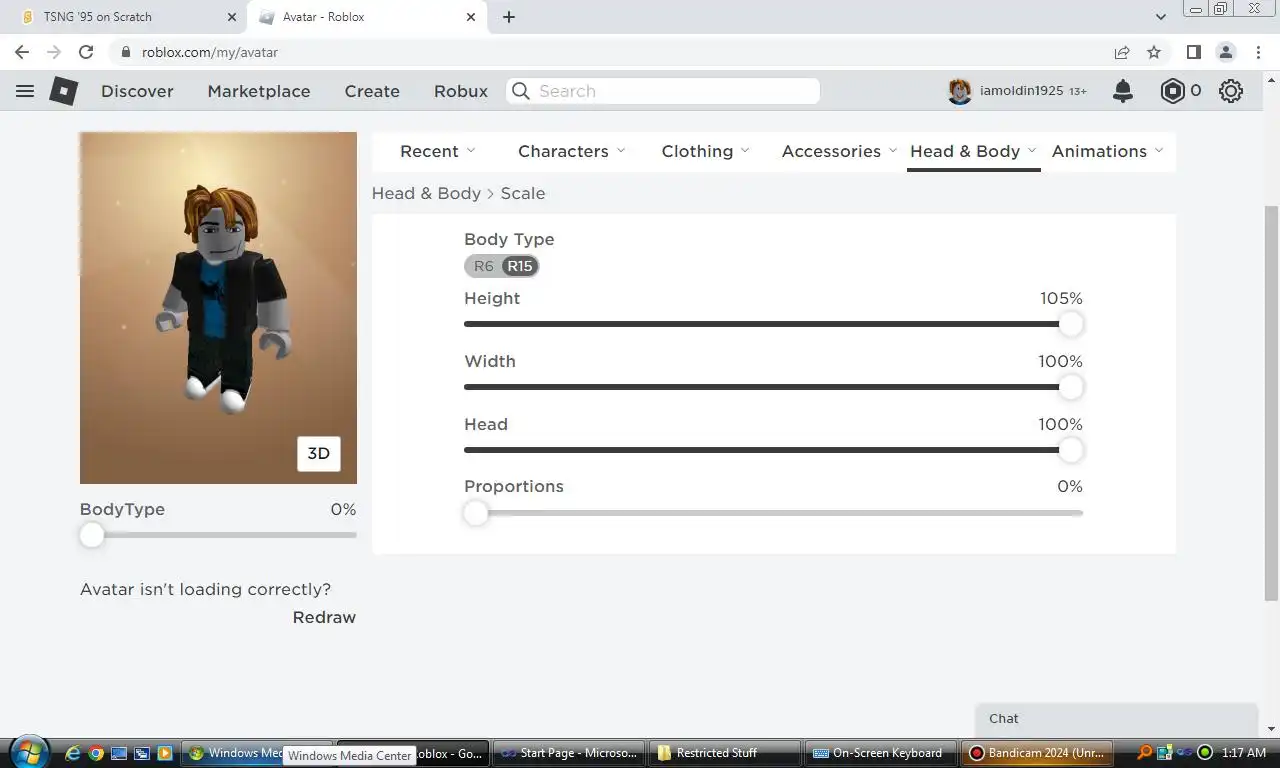Click the Width slider handle

[x=1071, y=387]
